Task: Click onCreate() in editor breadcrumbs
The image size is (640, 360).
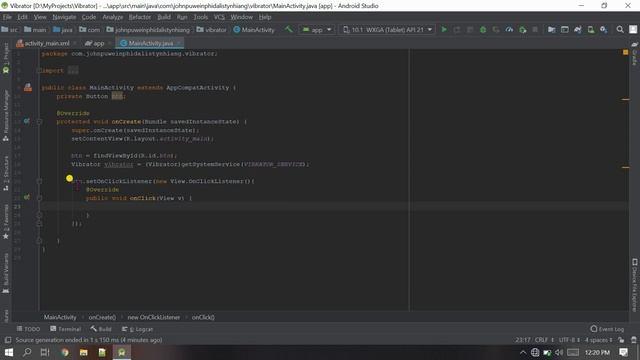Action: 102,317
